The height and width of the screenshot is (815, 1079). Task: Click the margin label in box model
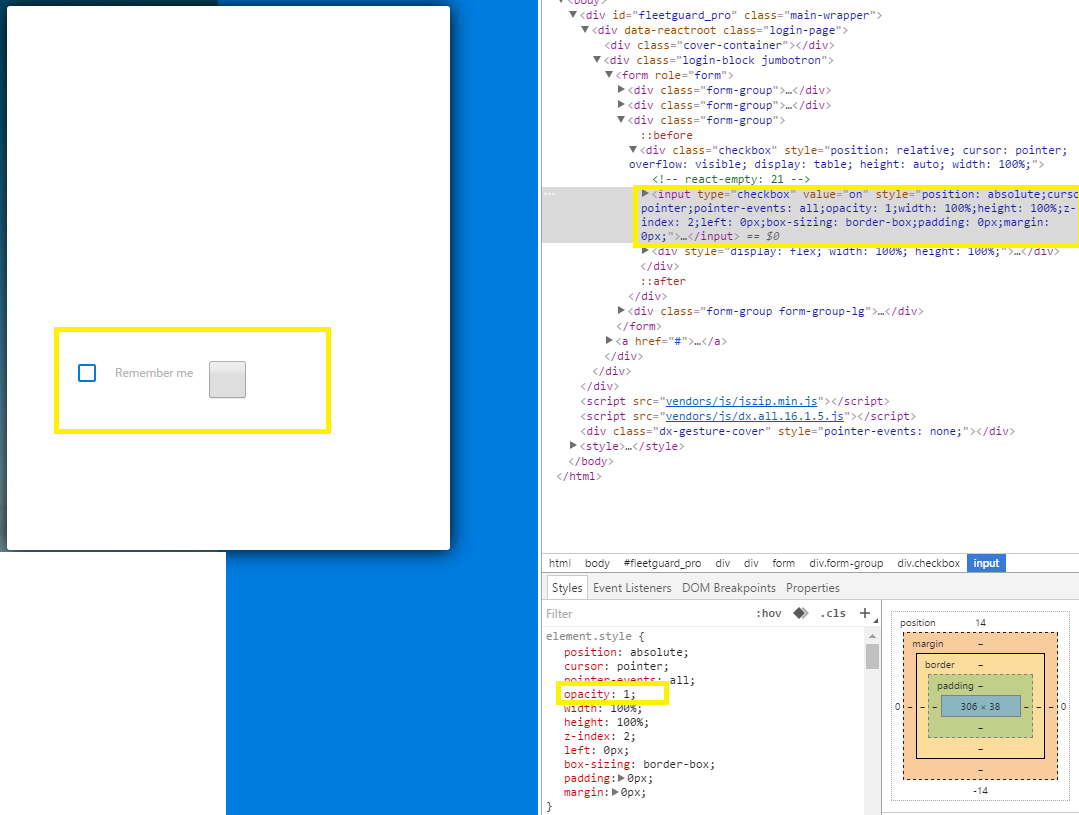click(x=928, y=644)
